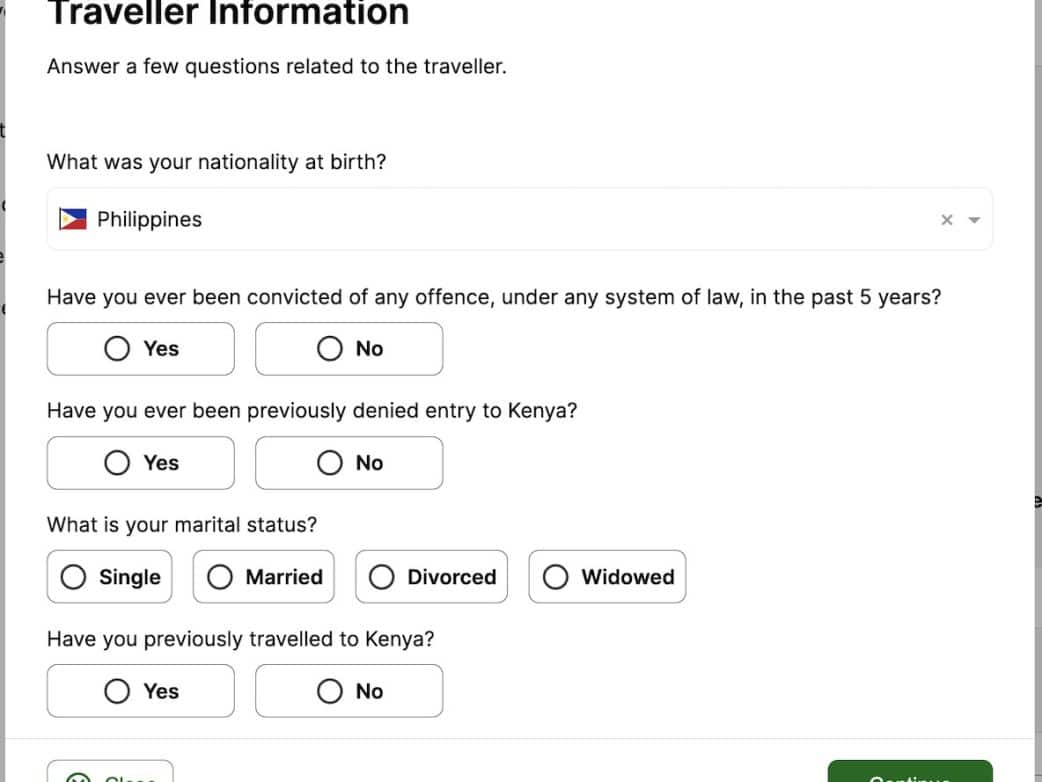Select Yes for previously travelled to Kenya
This screenshot has width=1042, height=782.
141,691
